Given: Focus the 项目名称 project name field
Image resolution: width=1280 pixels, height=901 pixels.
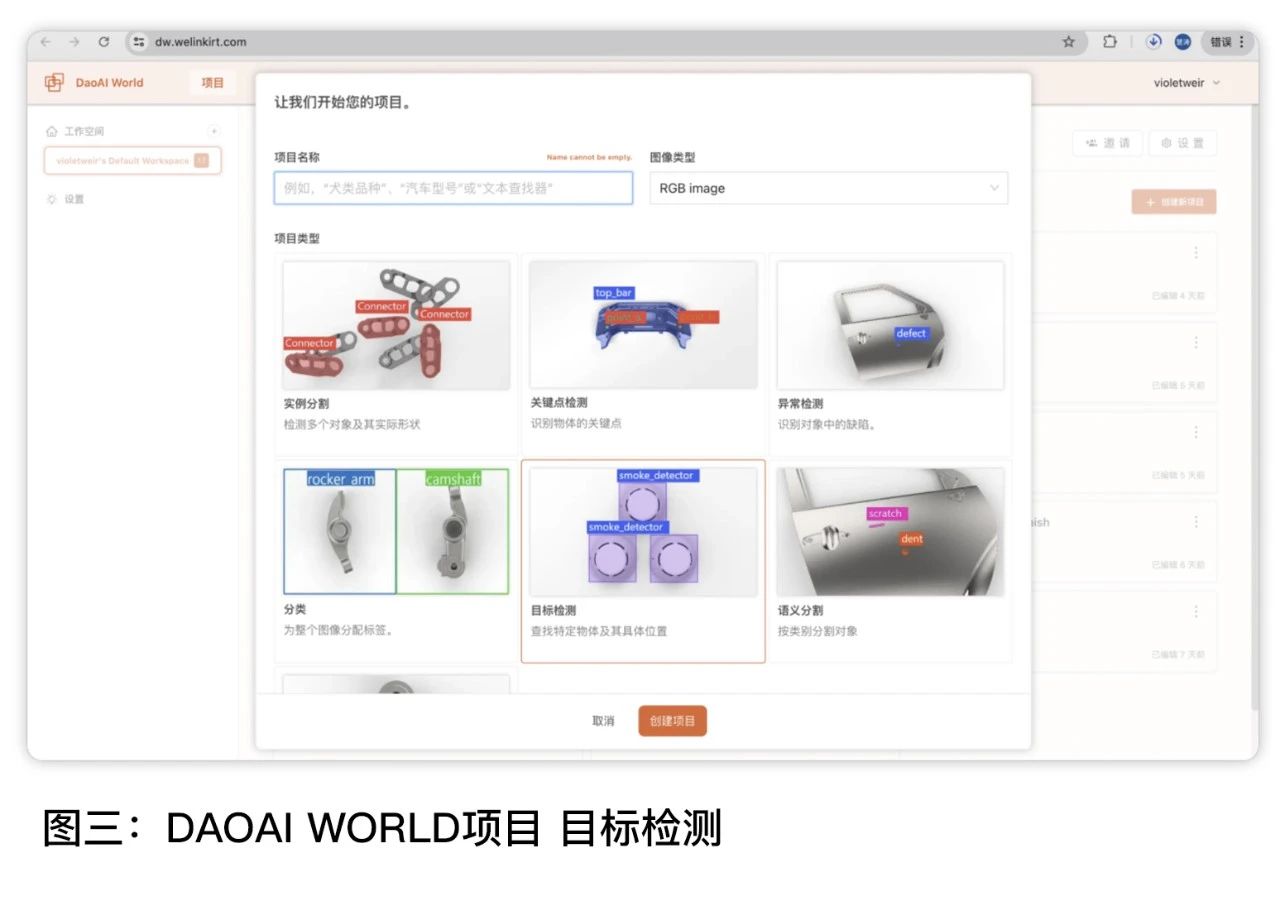Looking at the screenshot, I should (453, 188).
